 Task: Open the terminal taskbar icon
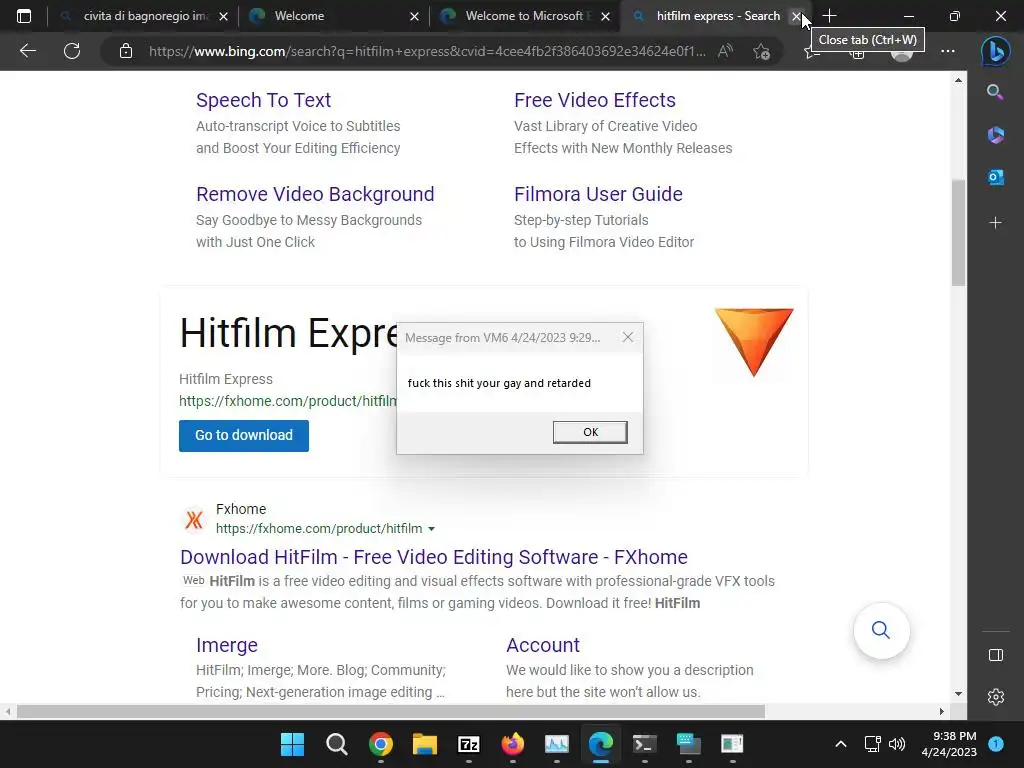pos(645,744)
